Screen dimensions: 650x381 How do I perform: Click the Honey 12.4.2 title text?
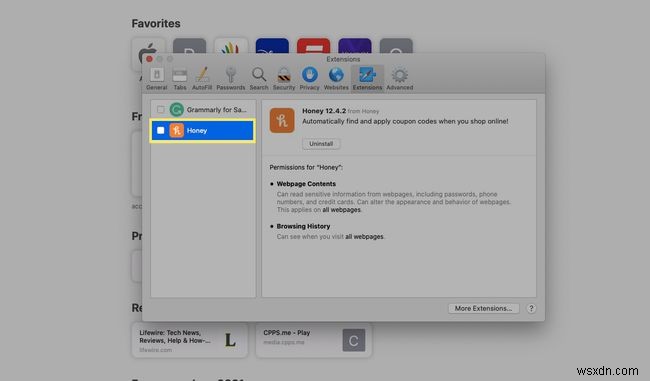point(324,111)
